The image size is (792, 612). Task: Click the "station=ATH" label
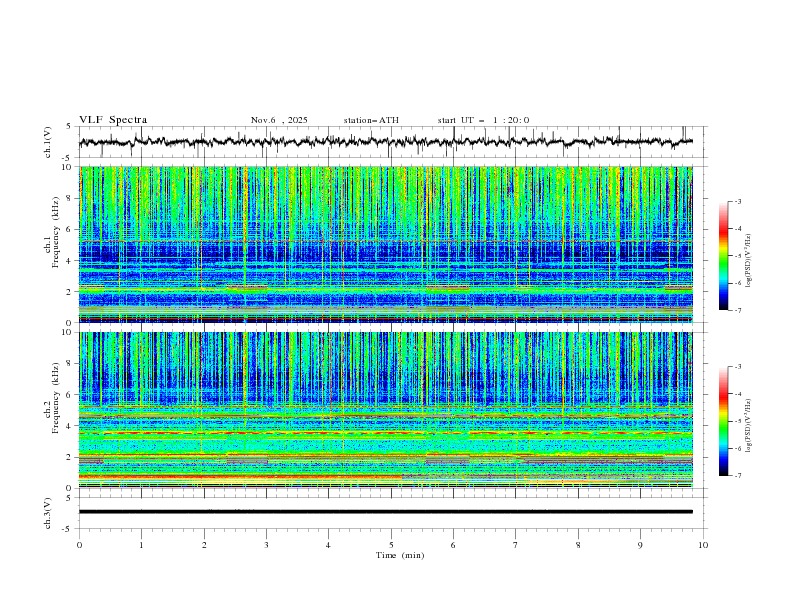click(371, 120)
